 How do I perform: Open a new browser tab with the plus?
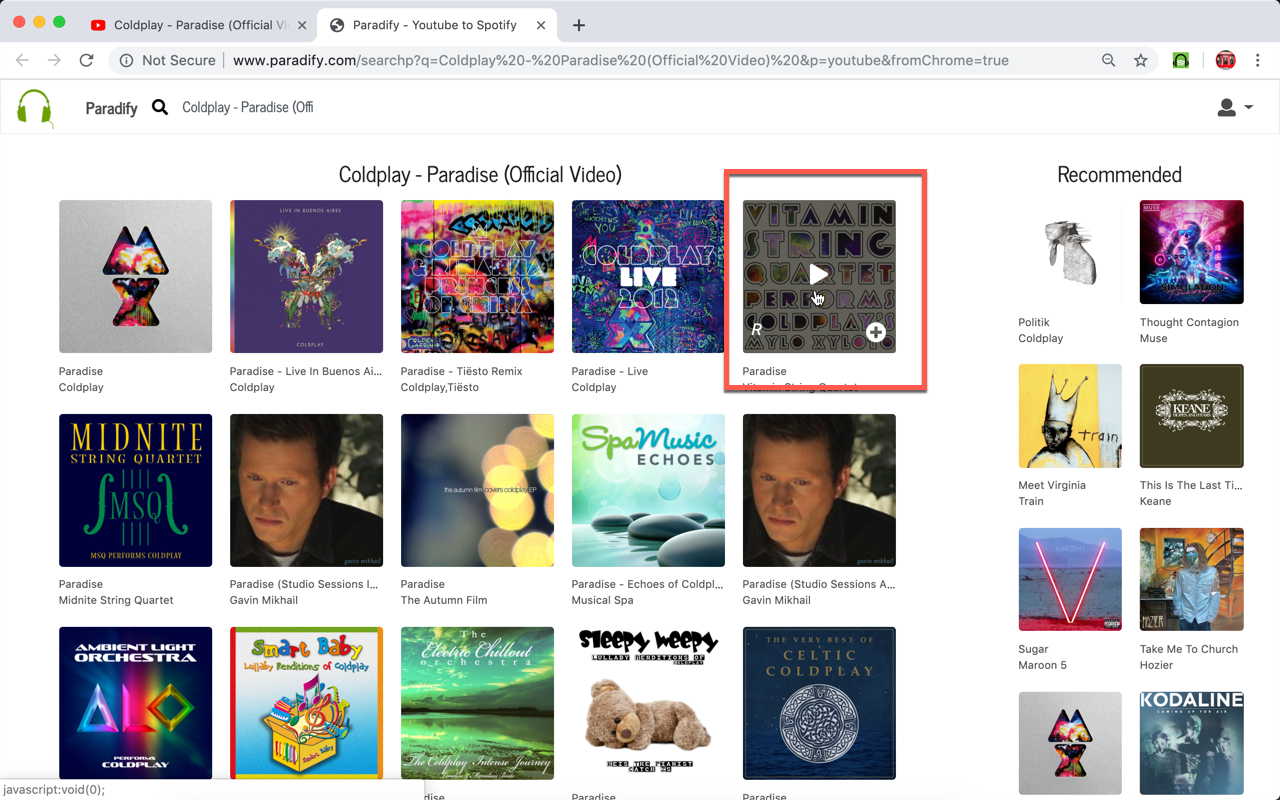[x=578, y=26]
